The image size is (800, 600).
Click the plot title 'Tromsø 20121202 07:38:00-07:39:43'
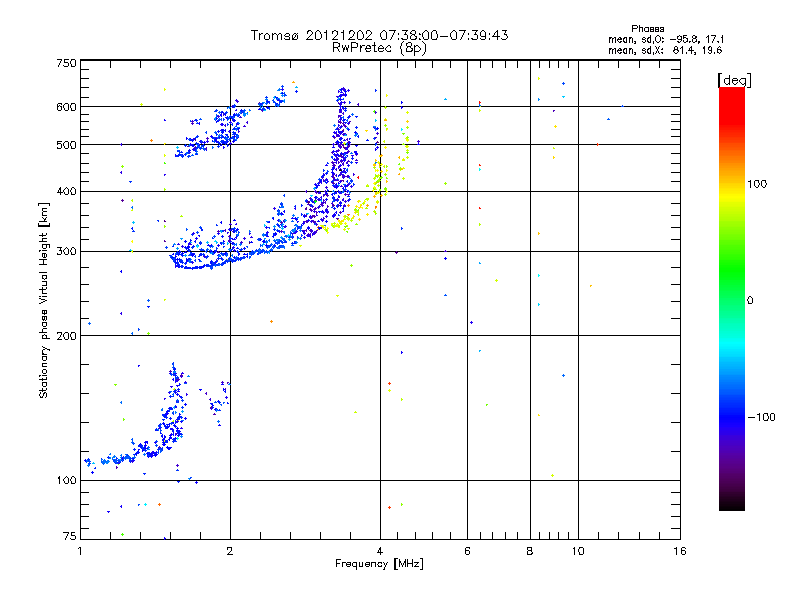tap(379, 35)
